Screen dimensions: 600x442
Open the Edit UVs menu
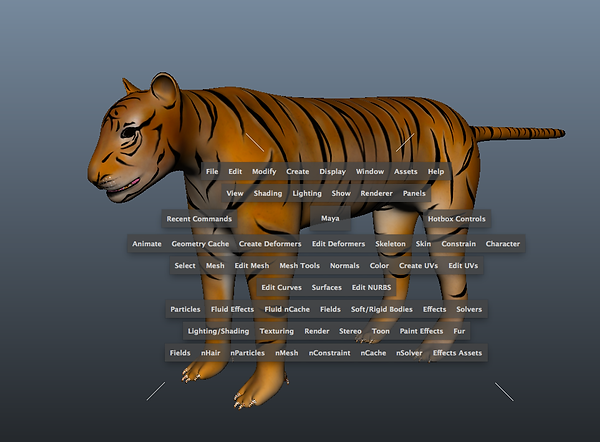pos(463,266)
